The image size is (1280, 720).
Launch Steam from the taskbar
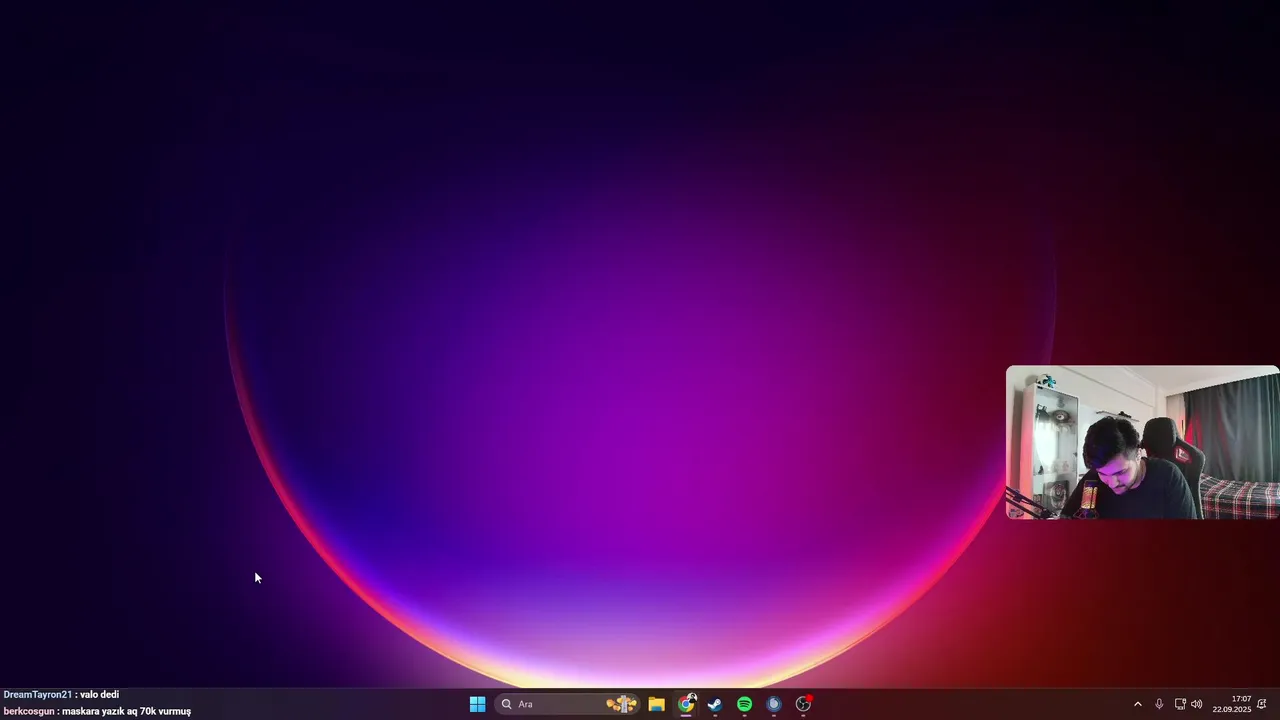(x=715, y=704)
